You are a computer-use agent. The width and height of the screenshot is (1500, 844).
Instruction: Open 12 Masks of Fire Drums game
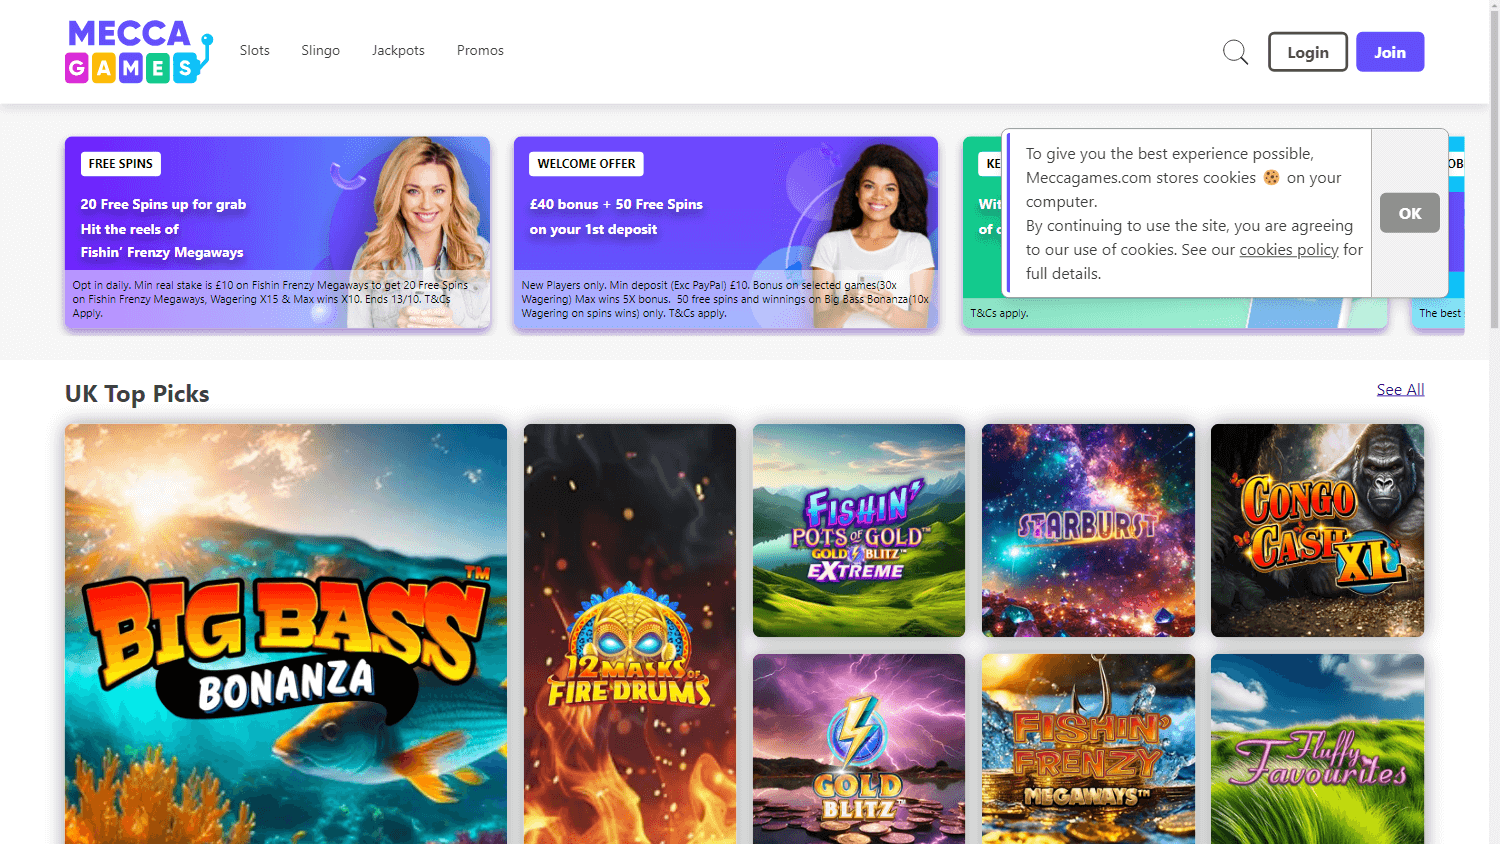point(630,634)
